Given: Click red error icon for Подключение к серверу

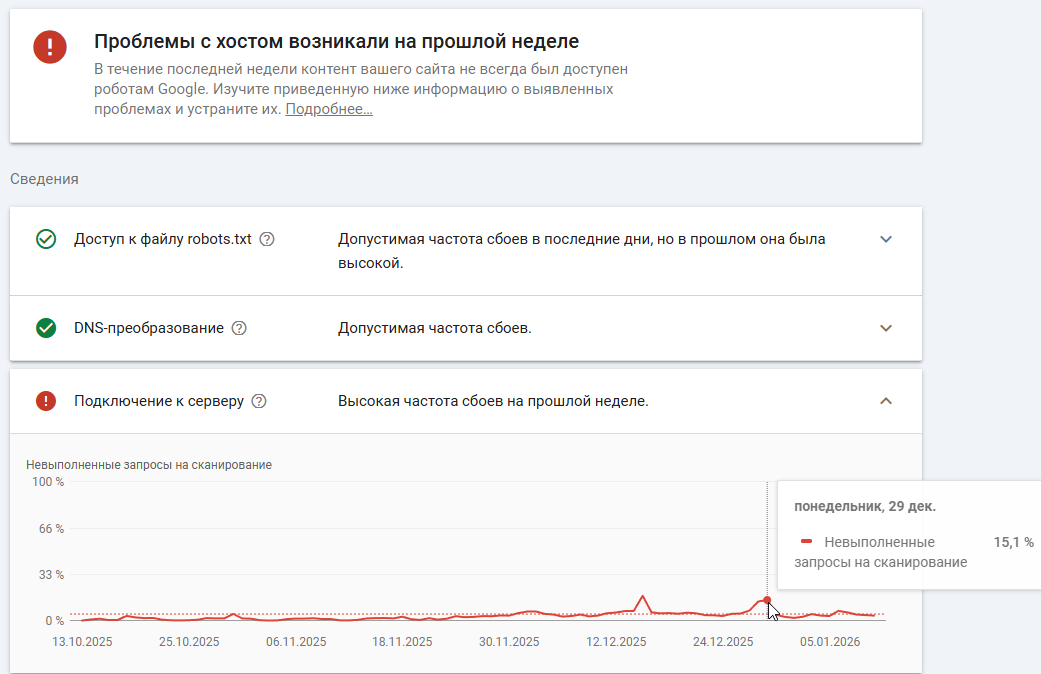Looking at the screenshot, I should [x=46, y=401].
